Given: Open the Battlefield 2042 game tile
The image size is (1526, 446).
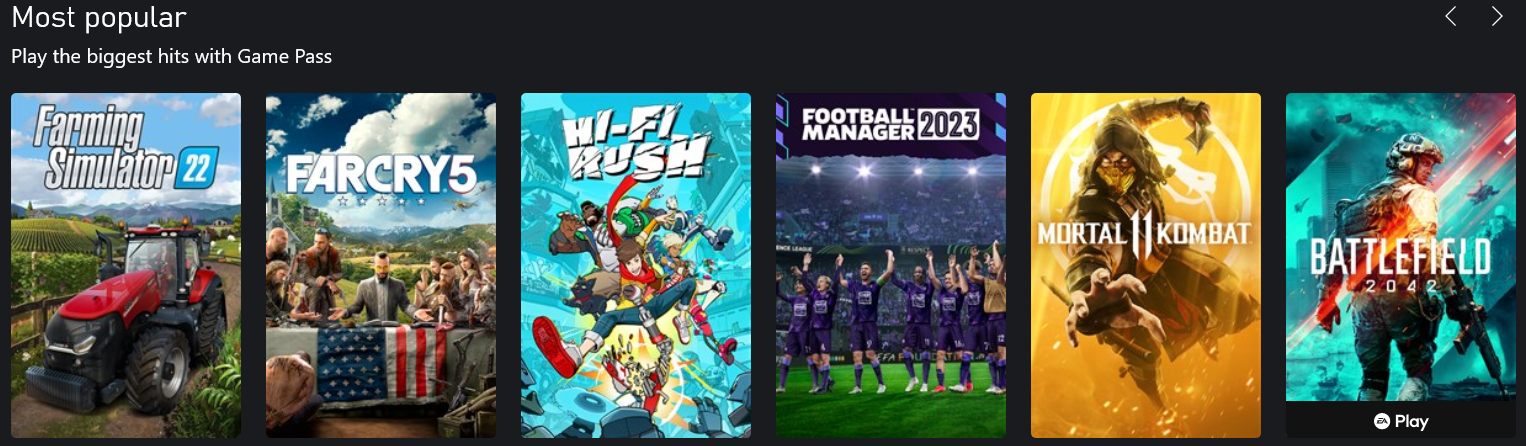Looking at the screenshot, I should 1401,248.
